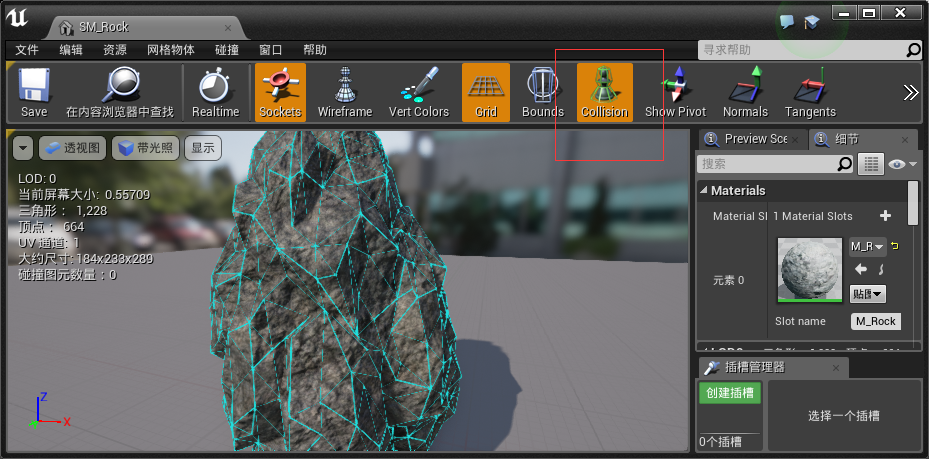Edit the M_Rock slot name field
Image resolution: width=929 pixels, height=459 pixels.
876,321
